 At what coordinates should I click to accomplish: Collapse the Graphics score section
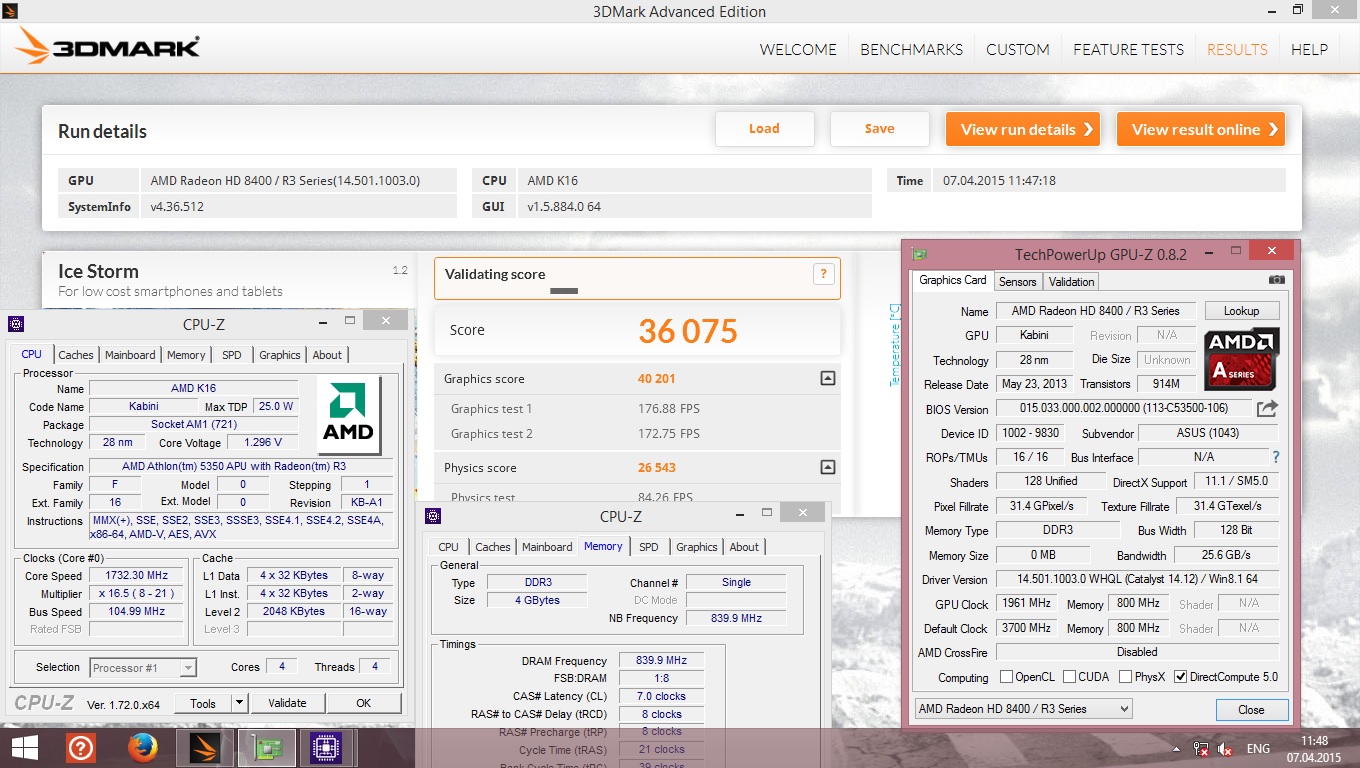click(x=827, y=379)
